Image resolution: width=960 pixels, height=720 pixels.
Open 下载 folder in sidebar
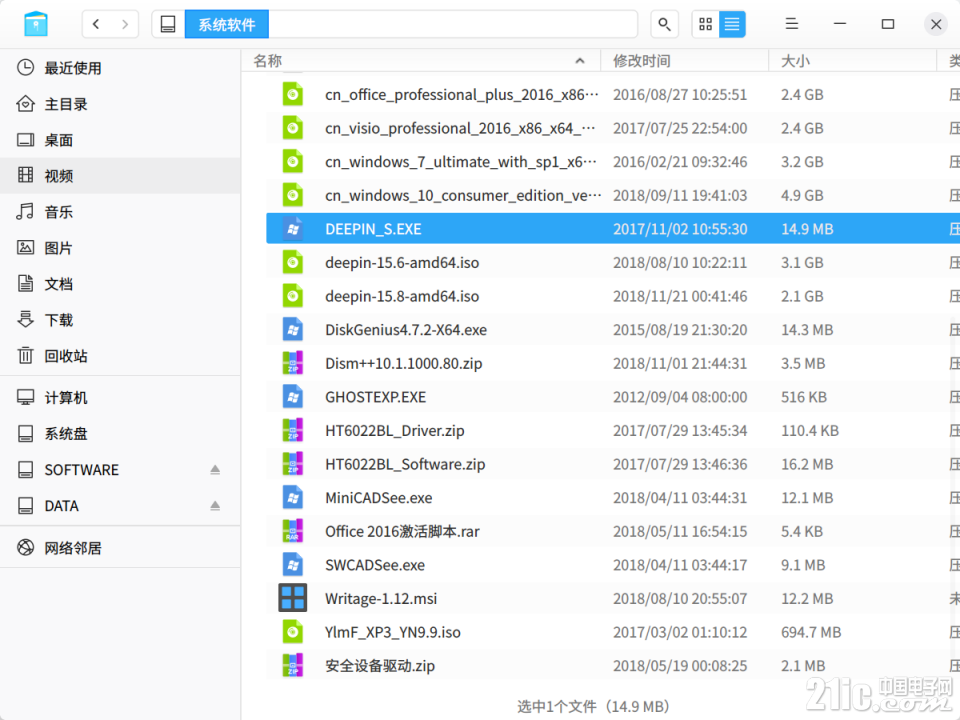coord(120,320)
